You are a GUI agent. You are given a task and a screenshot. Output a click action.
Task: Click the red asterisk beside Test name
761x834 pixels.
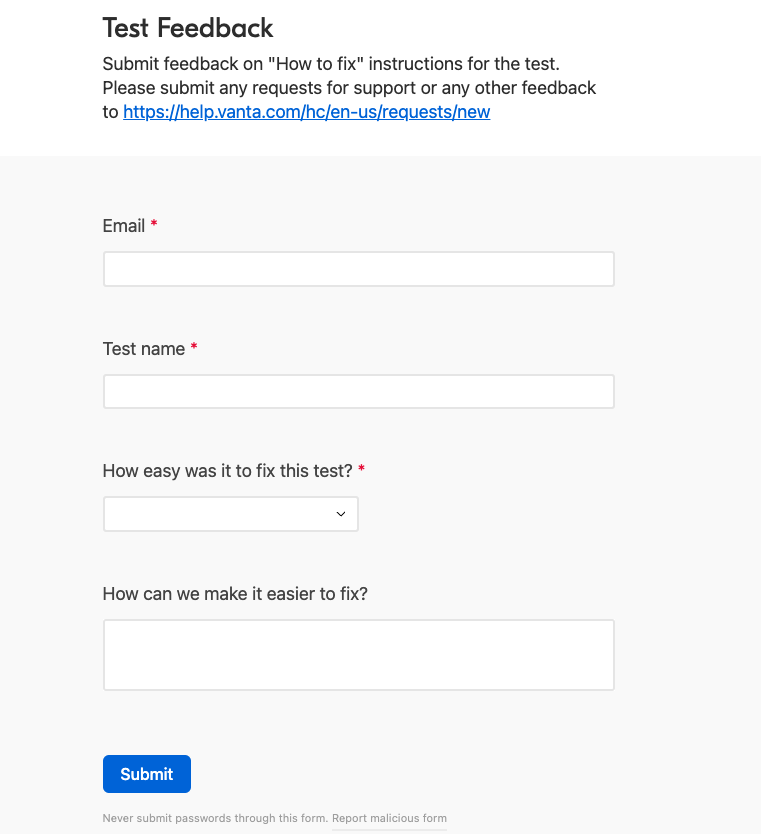(x=194, y=347)
